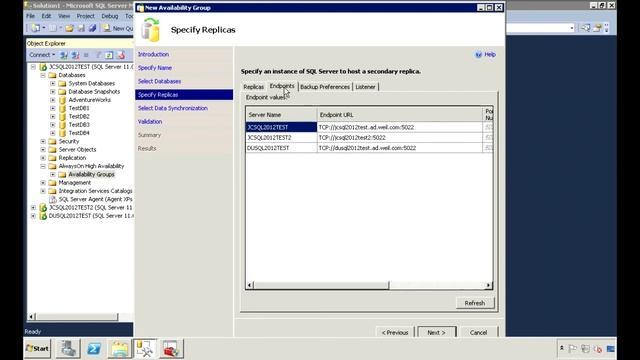Expand the DUSQL2012TEST server node

coord(33,216)
